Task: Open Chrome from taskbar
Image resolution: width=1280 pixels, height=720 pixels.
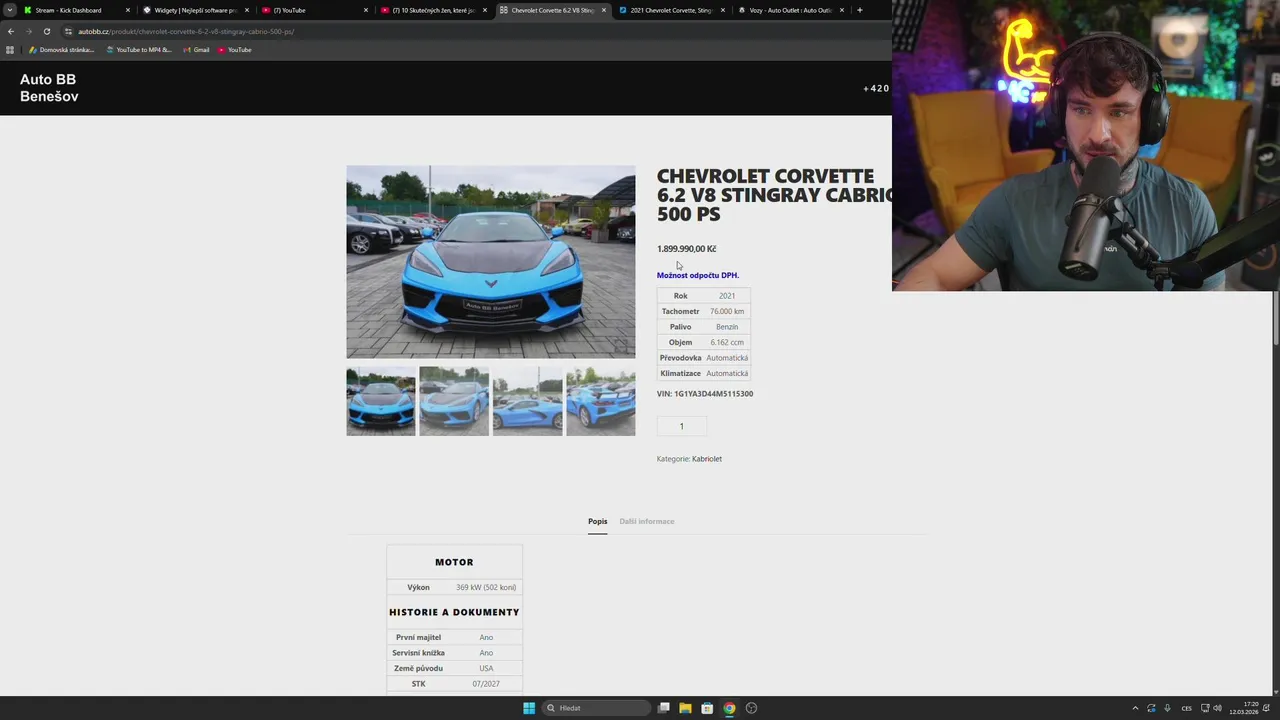Action: 729,708
